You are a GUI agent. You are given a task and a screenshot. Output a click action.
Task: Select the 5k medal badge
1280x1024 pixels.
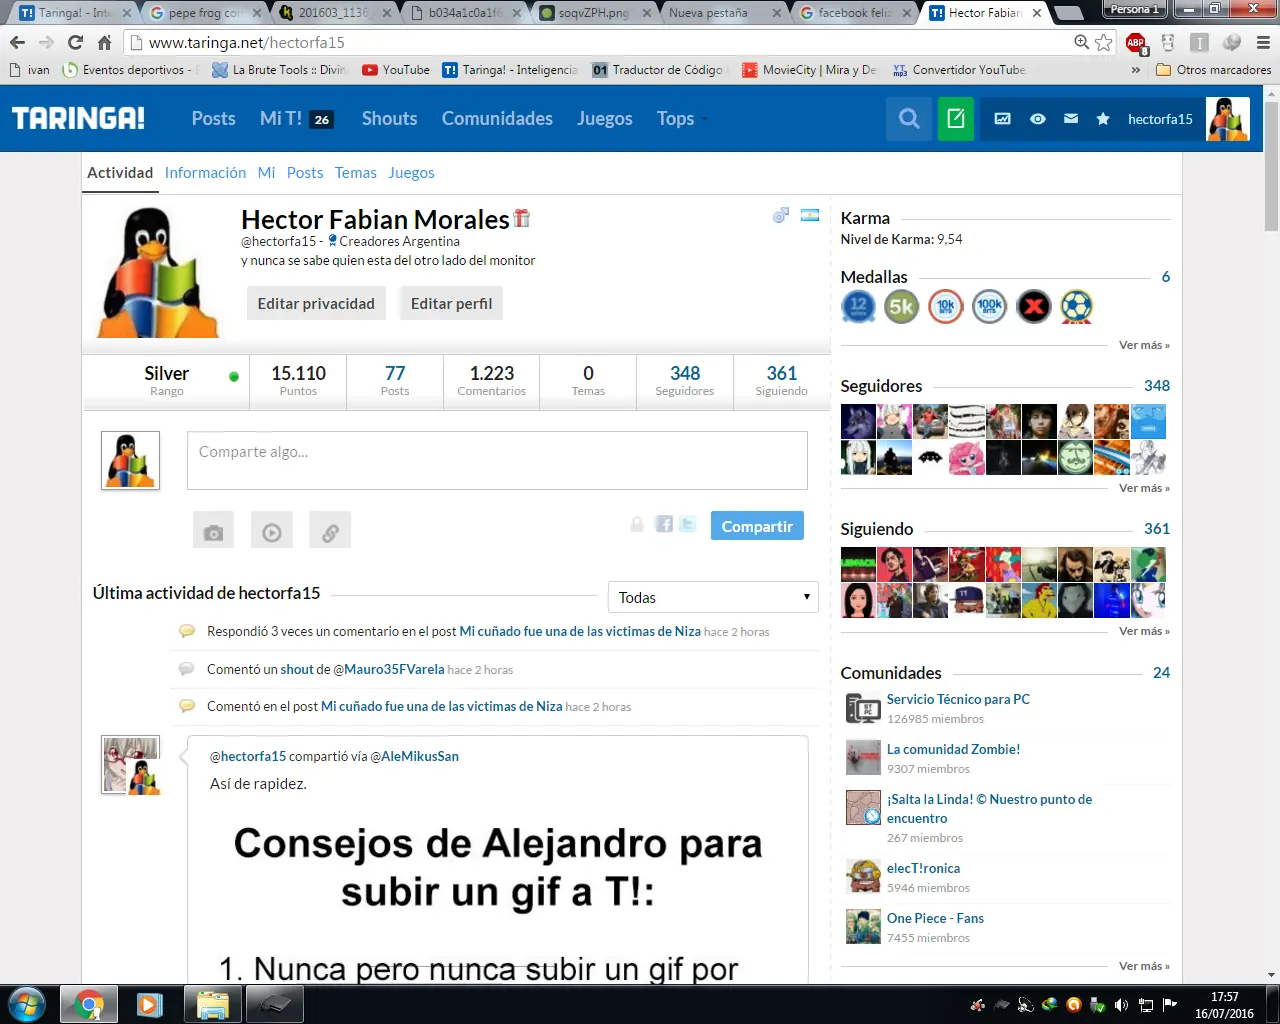point(902,307)
